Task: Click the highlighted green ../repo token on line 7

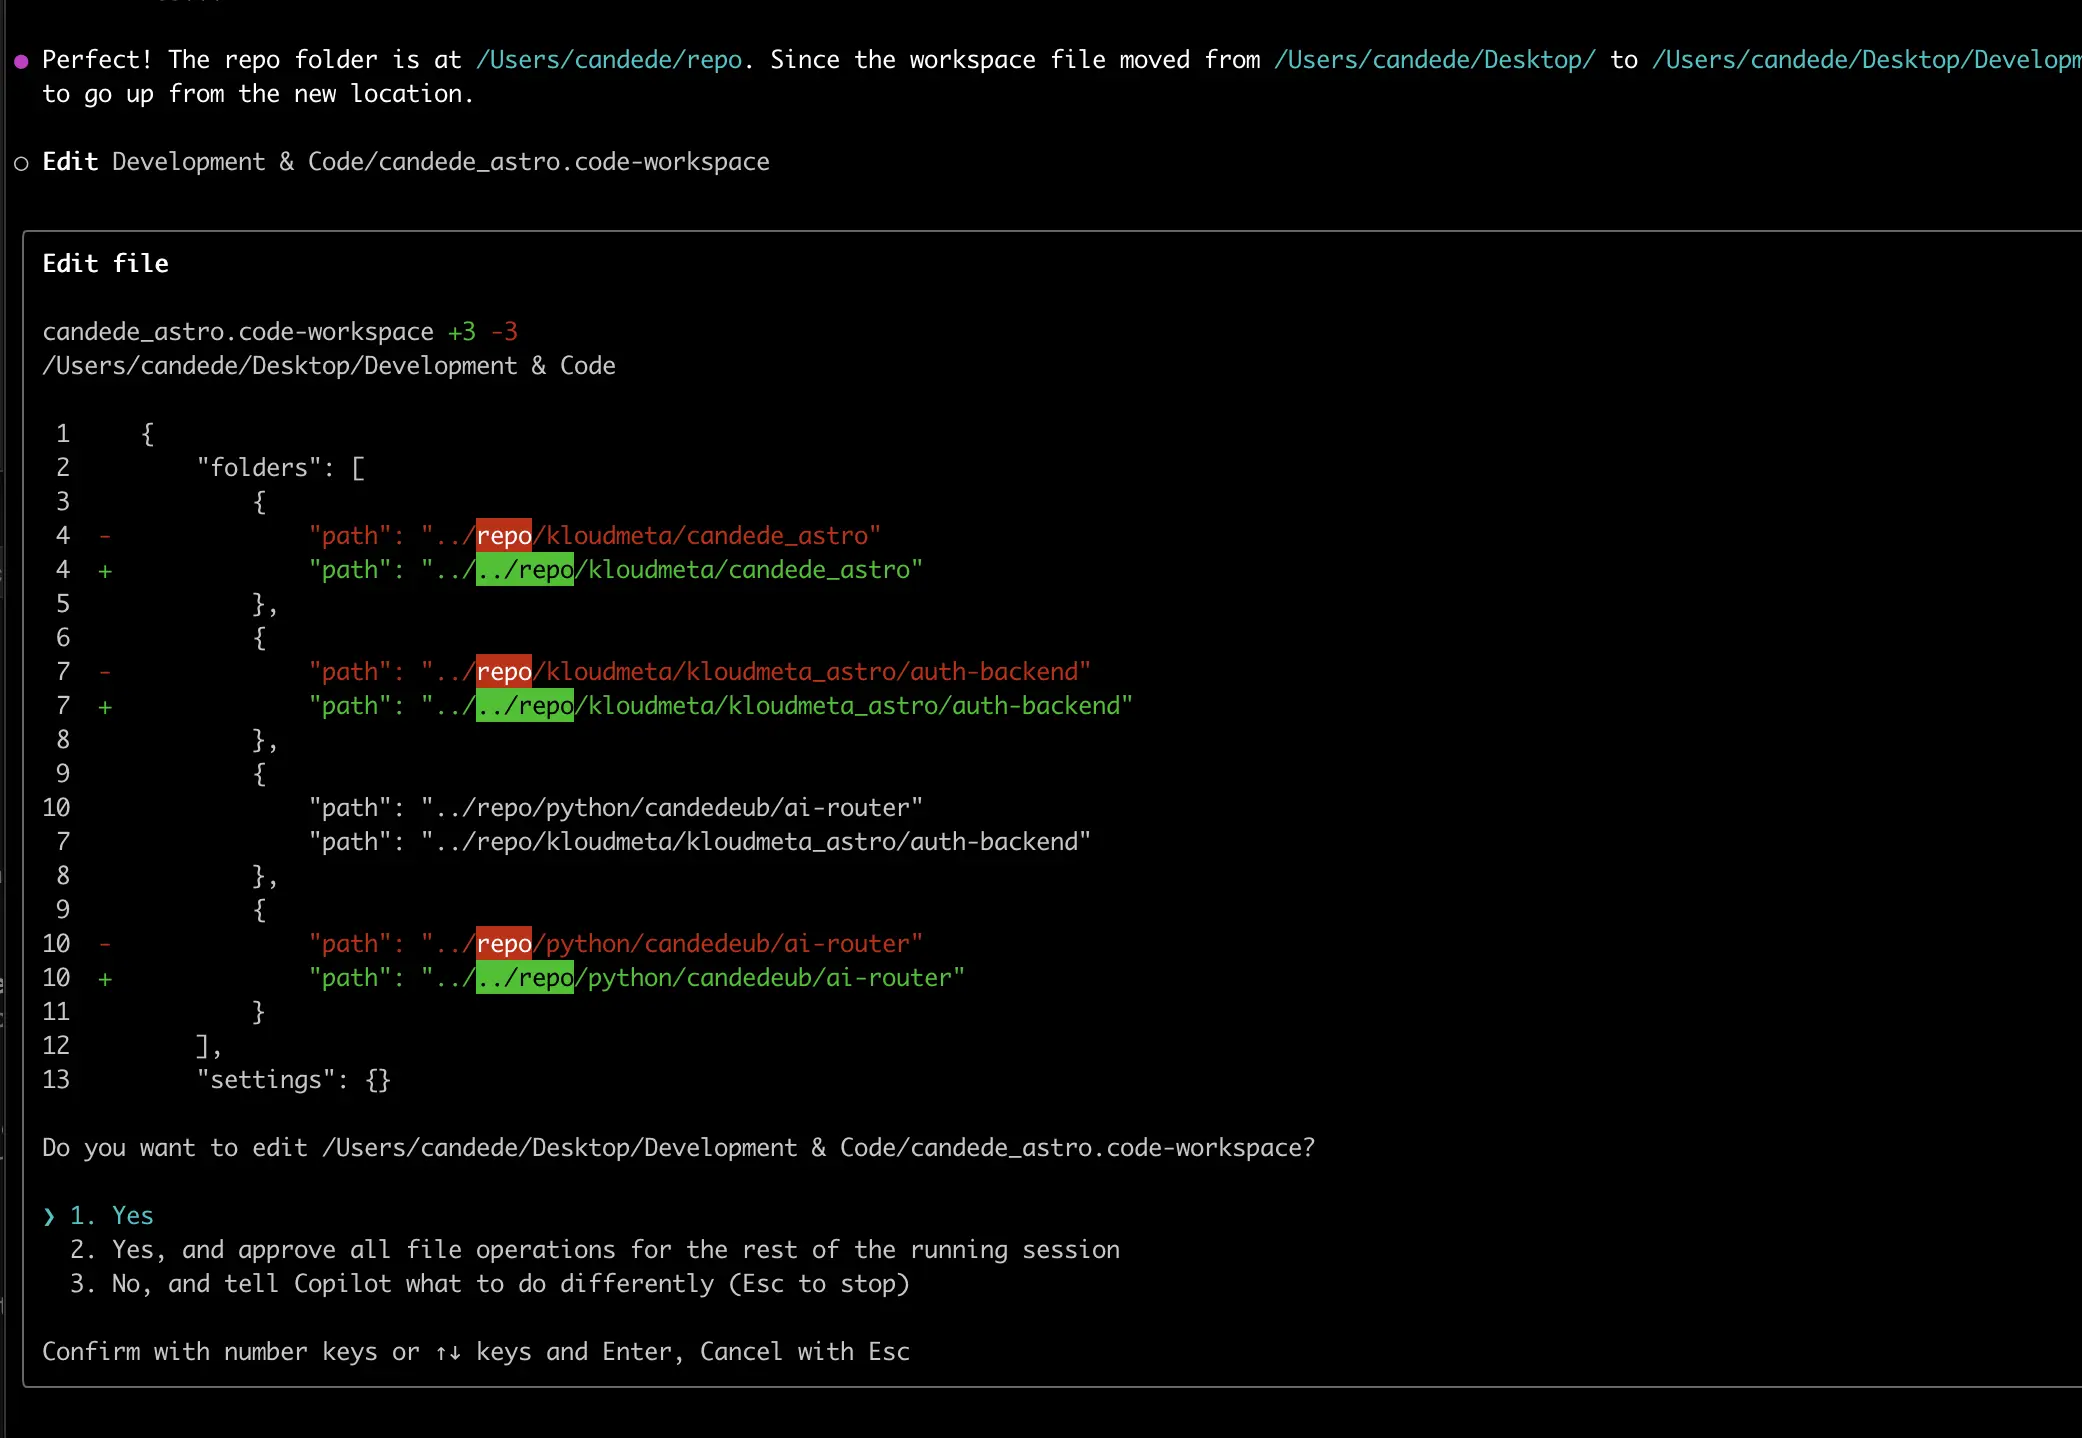Action: 524,705
